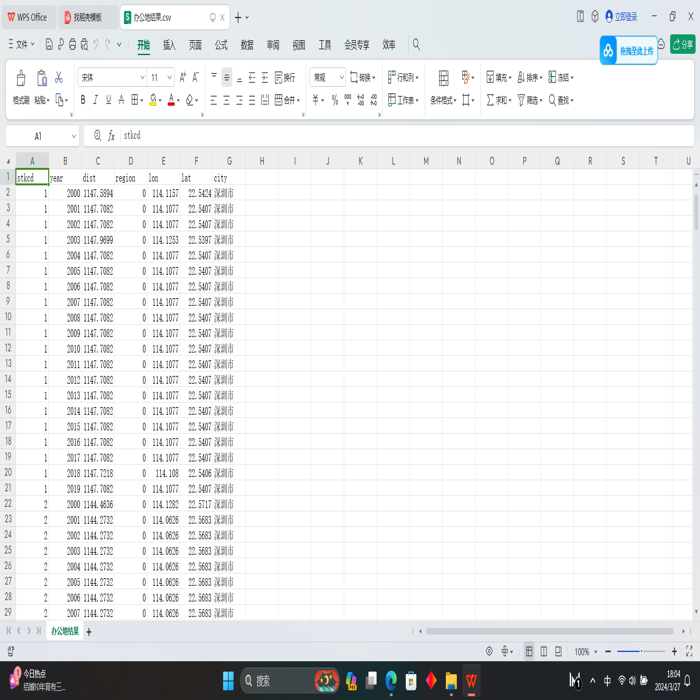Screen dimensions: 700x700
Task: Open Rows and Columns (行和列) menu
Action: click(x=403, y=78)
